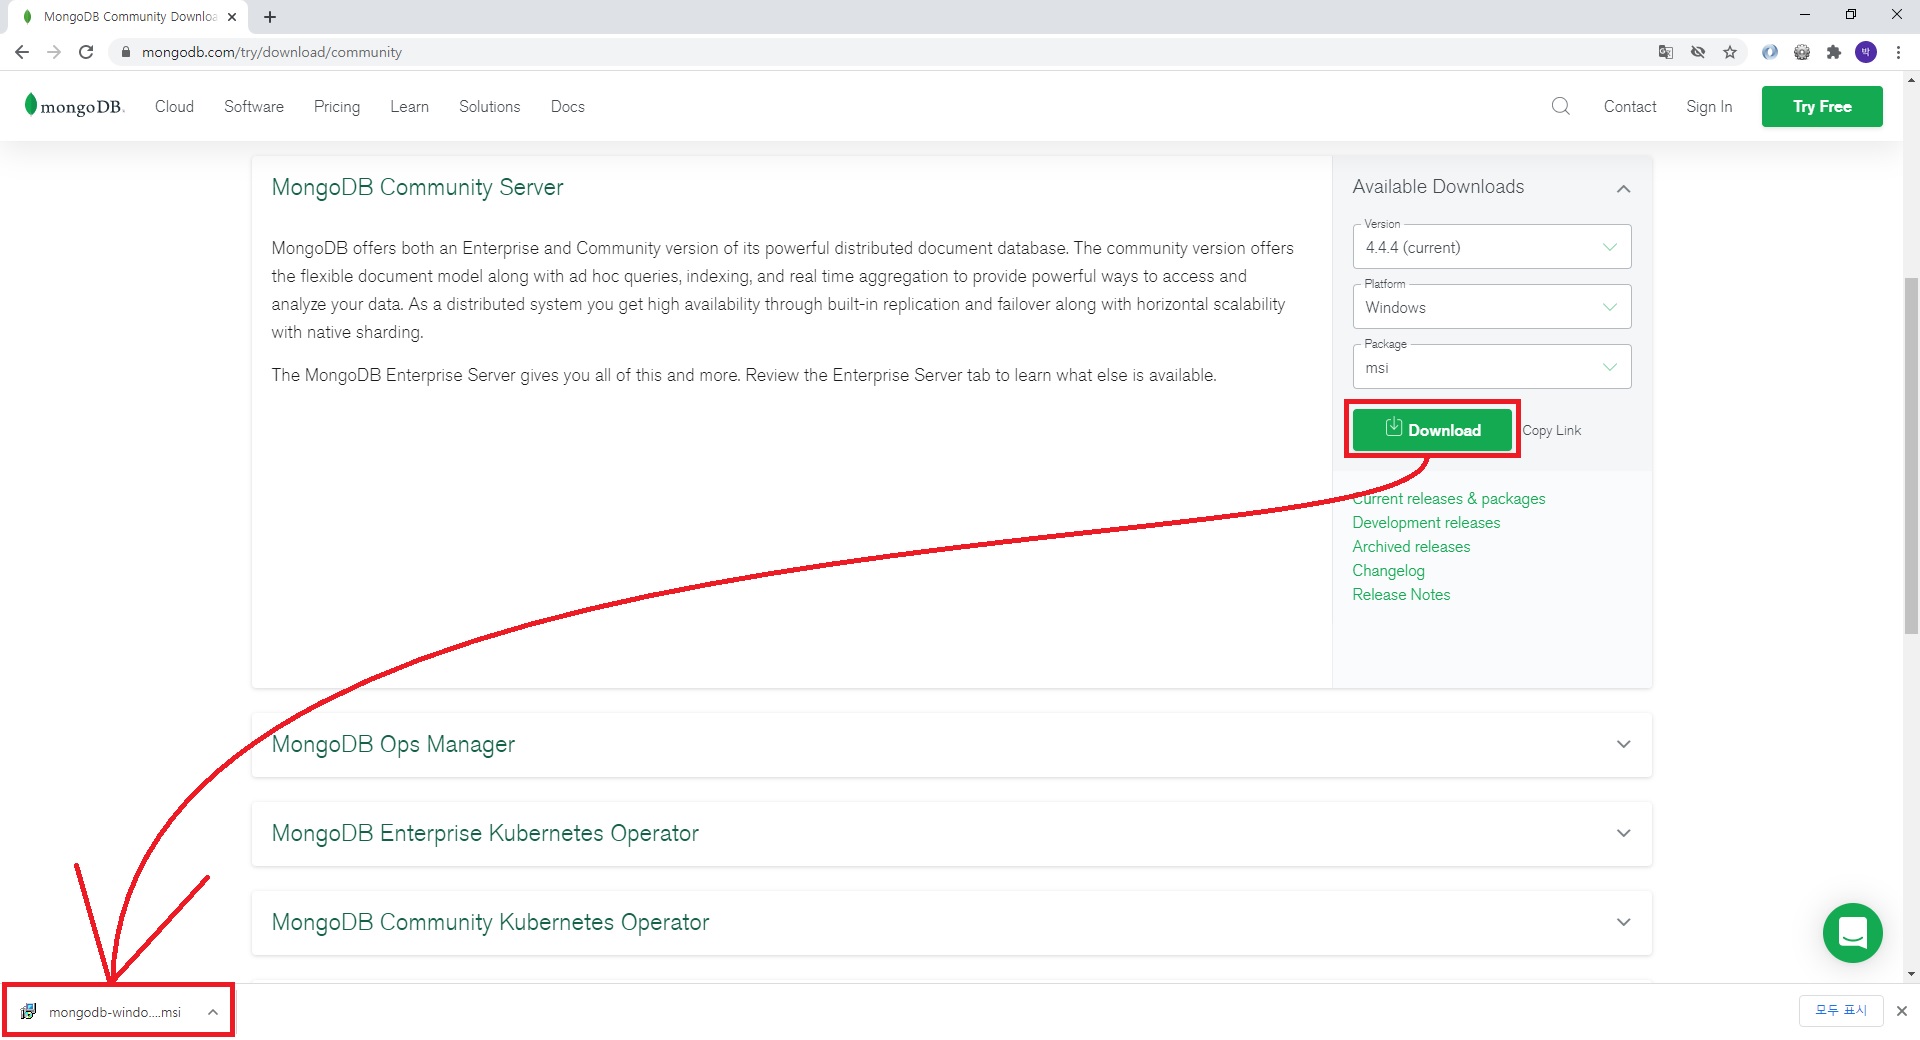Click the Sign In link
The image size is (1920, 1040).
coord(1709,106)
